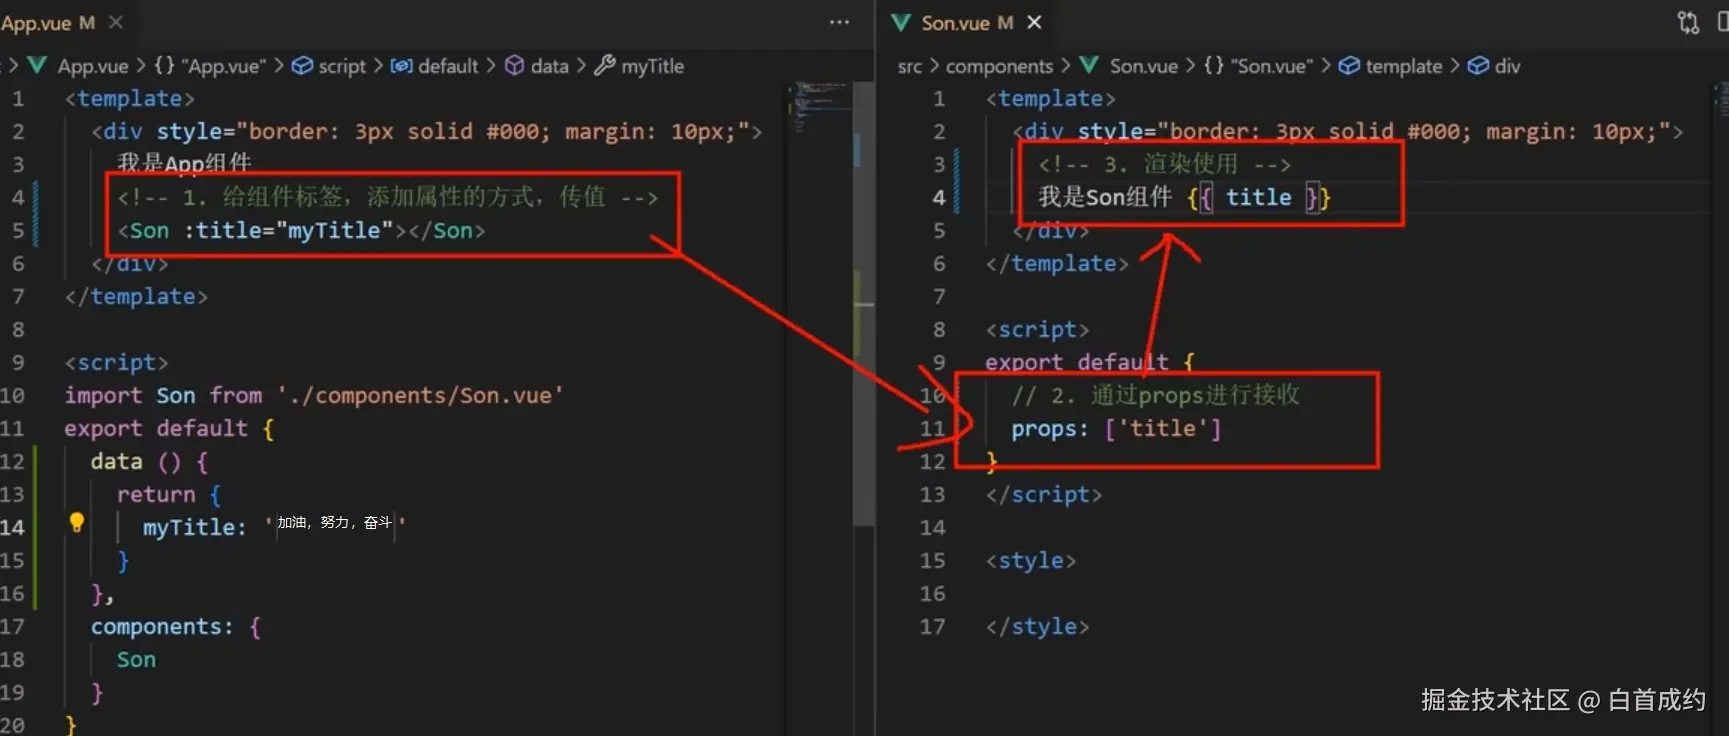Close the Son.vue tab
This screenshot has height=736, width=1729.
tap(1034, 22)
